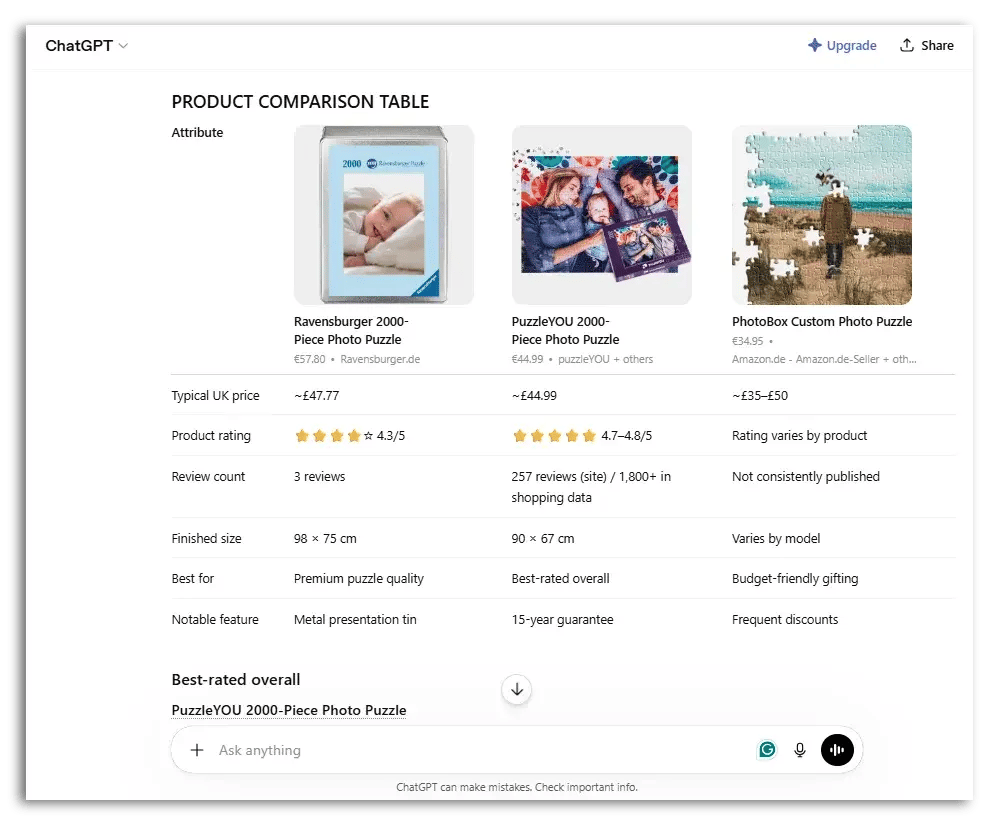
Task: Click the Typical UK price row label
Action: (x=216, y=395)
